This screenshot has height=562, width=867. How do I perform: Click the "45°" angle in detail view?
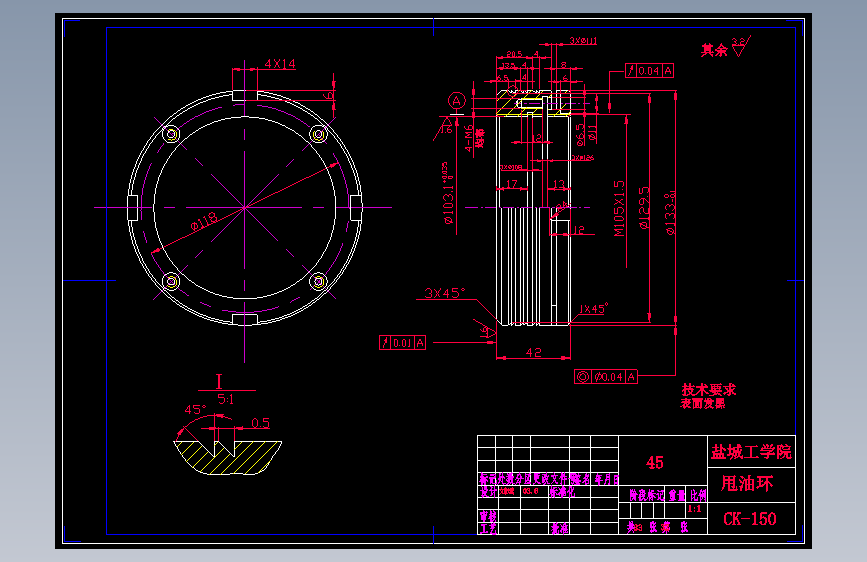coord(195,410)
